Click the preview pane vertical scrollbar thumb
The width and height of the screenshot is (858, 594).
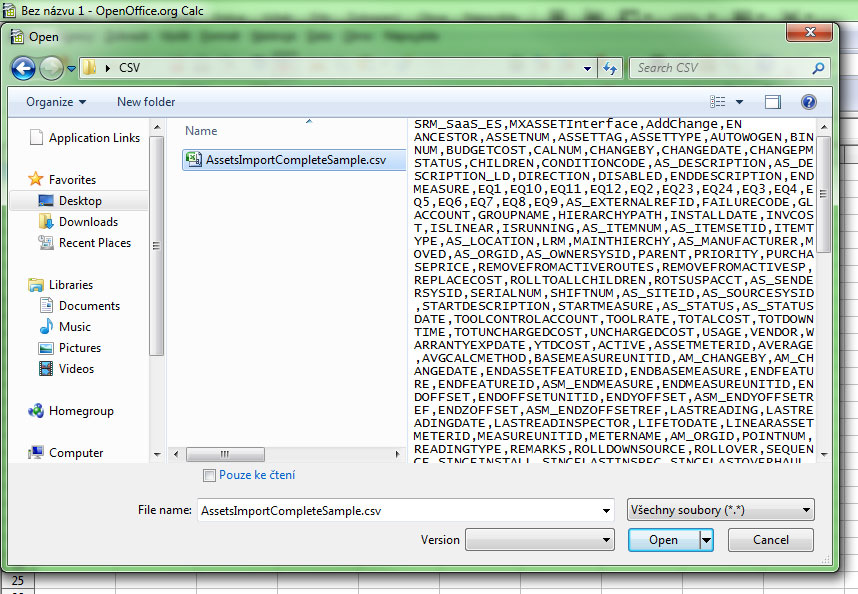(824, 194)
